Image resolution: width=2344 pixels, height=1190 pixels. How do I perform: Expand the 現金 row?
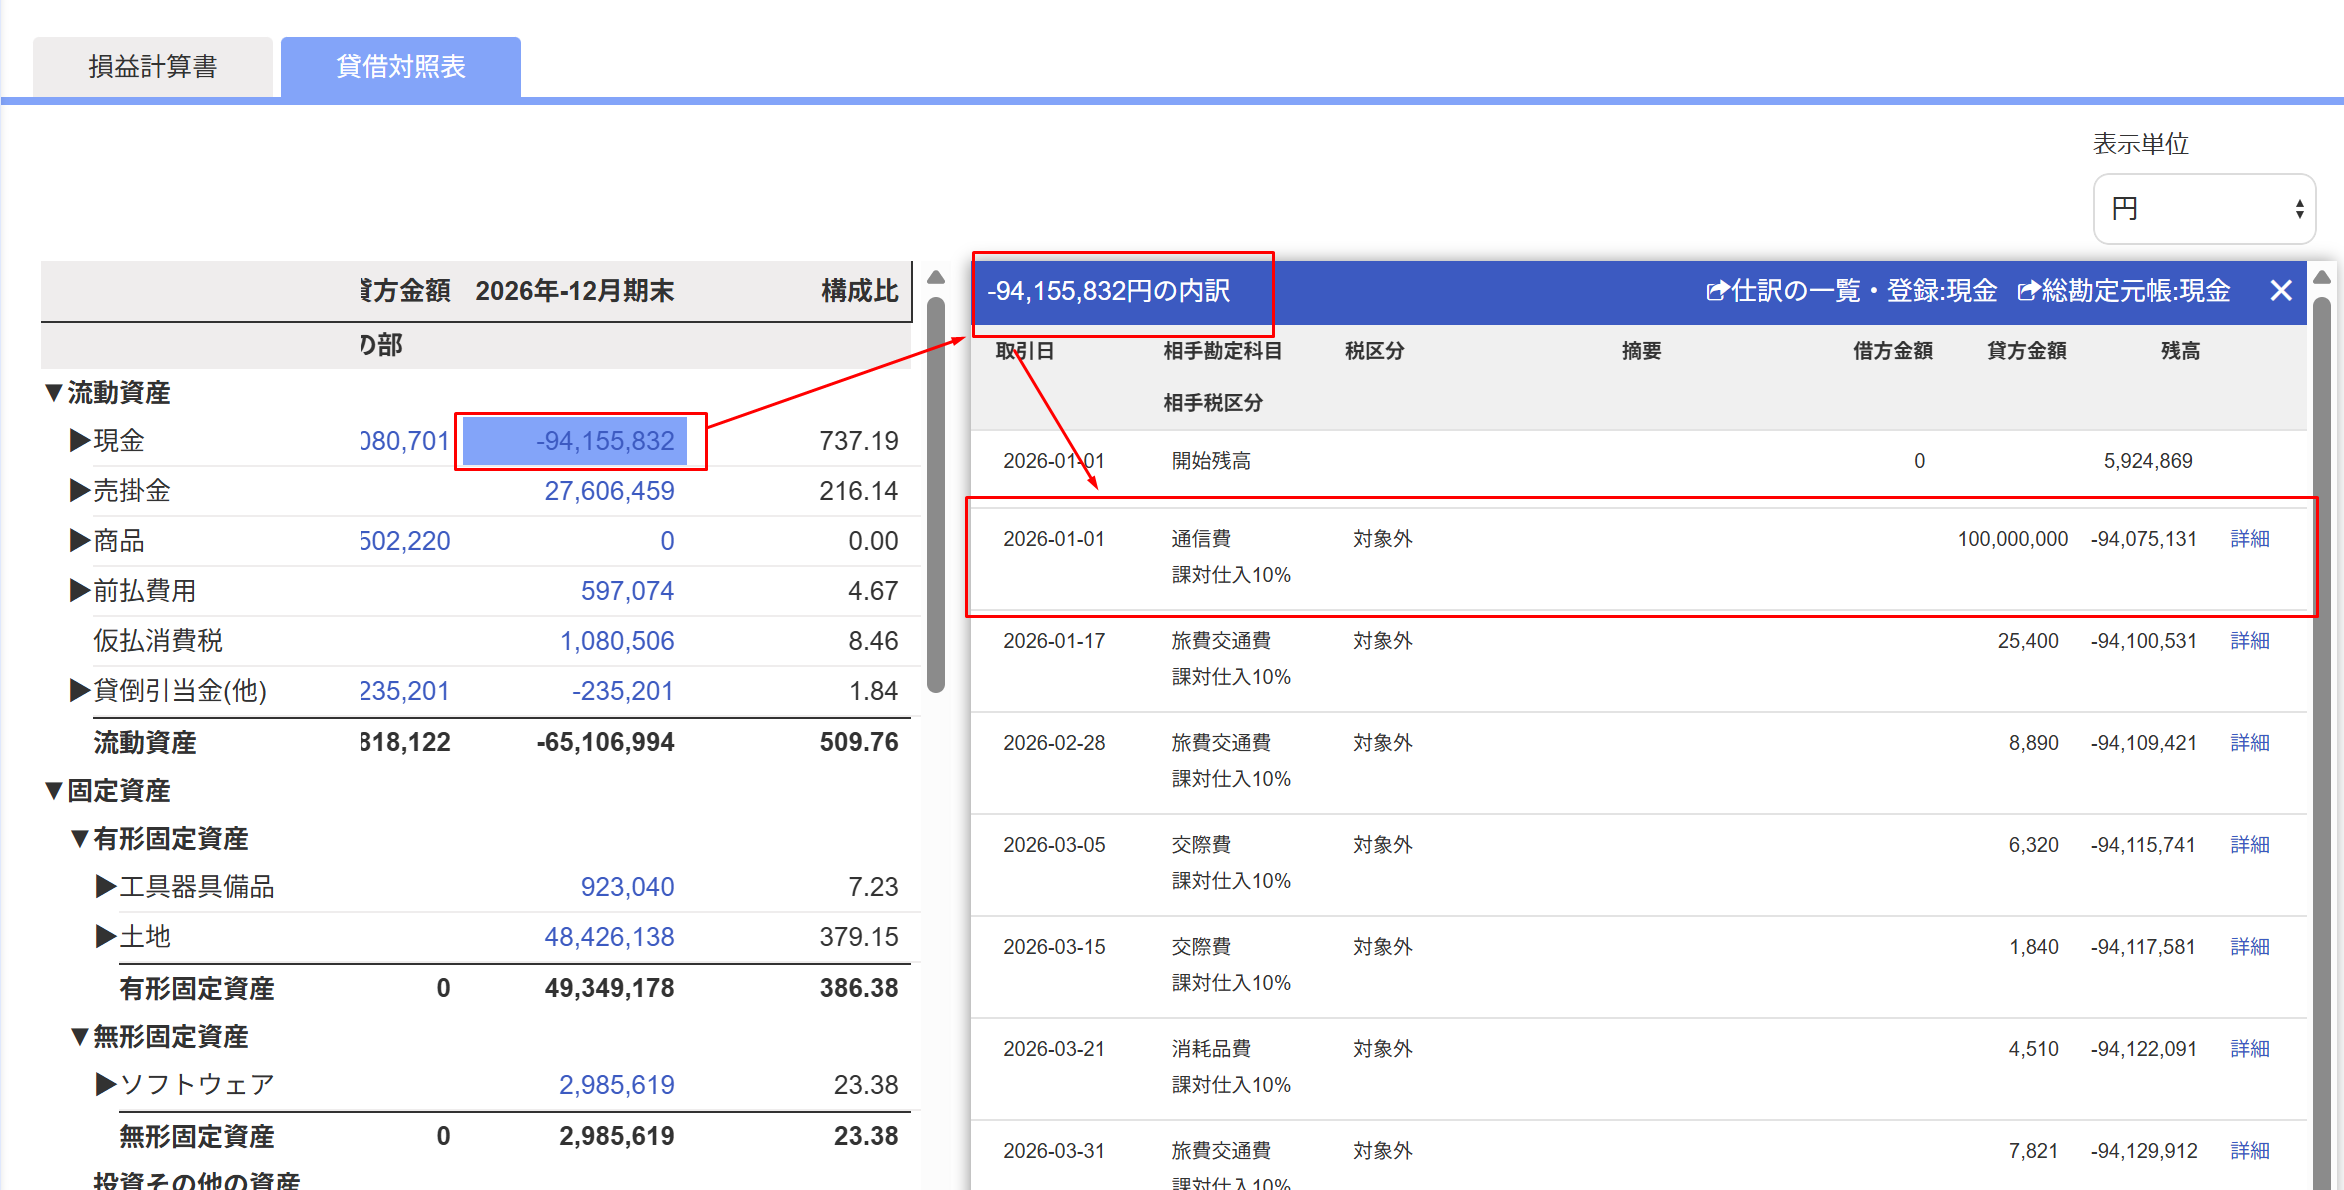point(80,441)
